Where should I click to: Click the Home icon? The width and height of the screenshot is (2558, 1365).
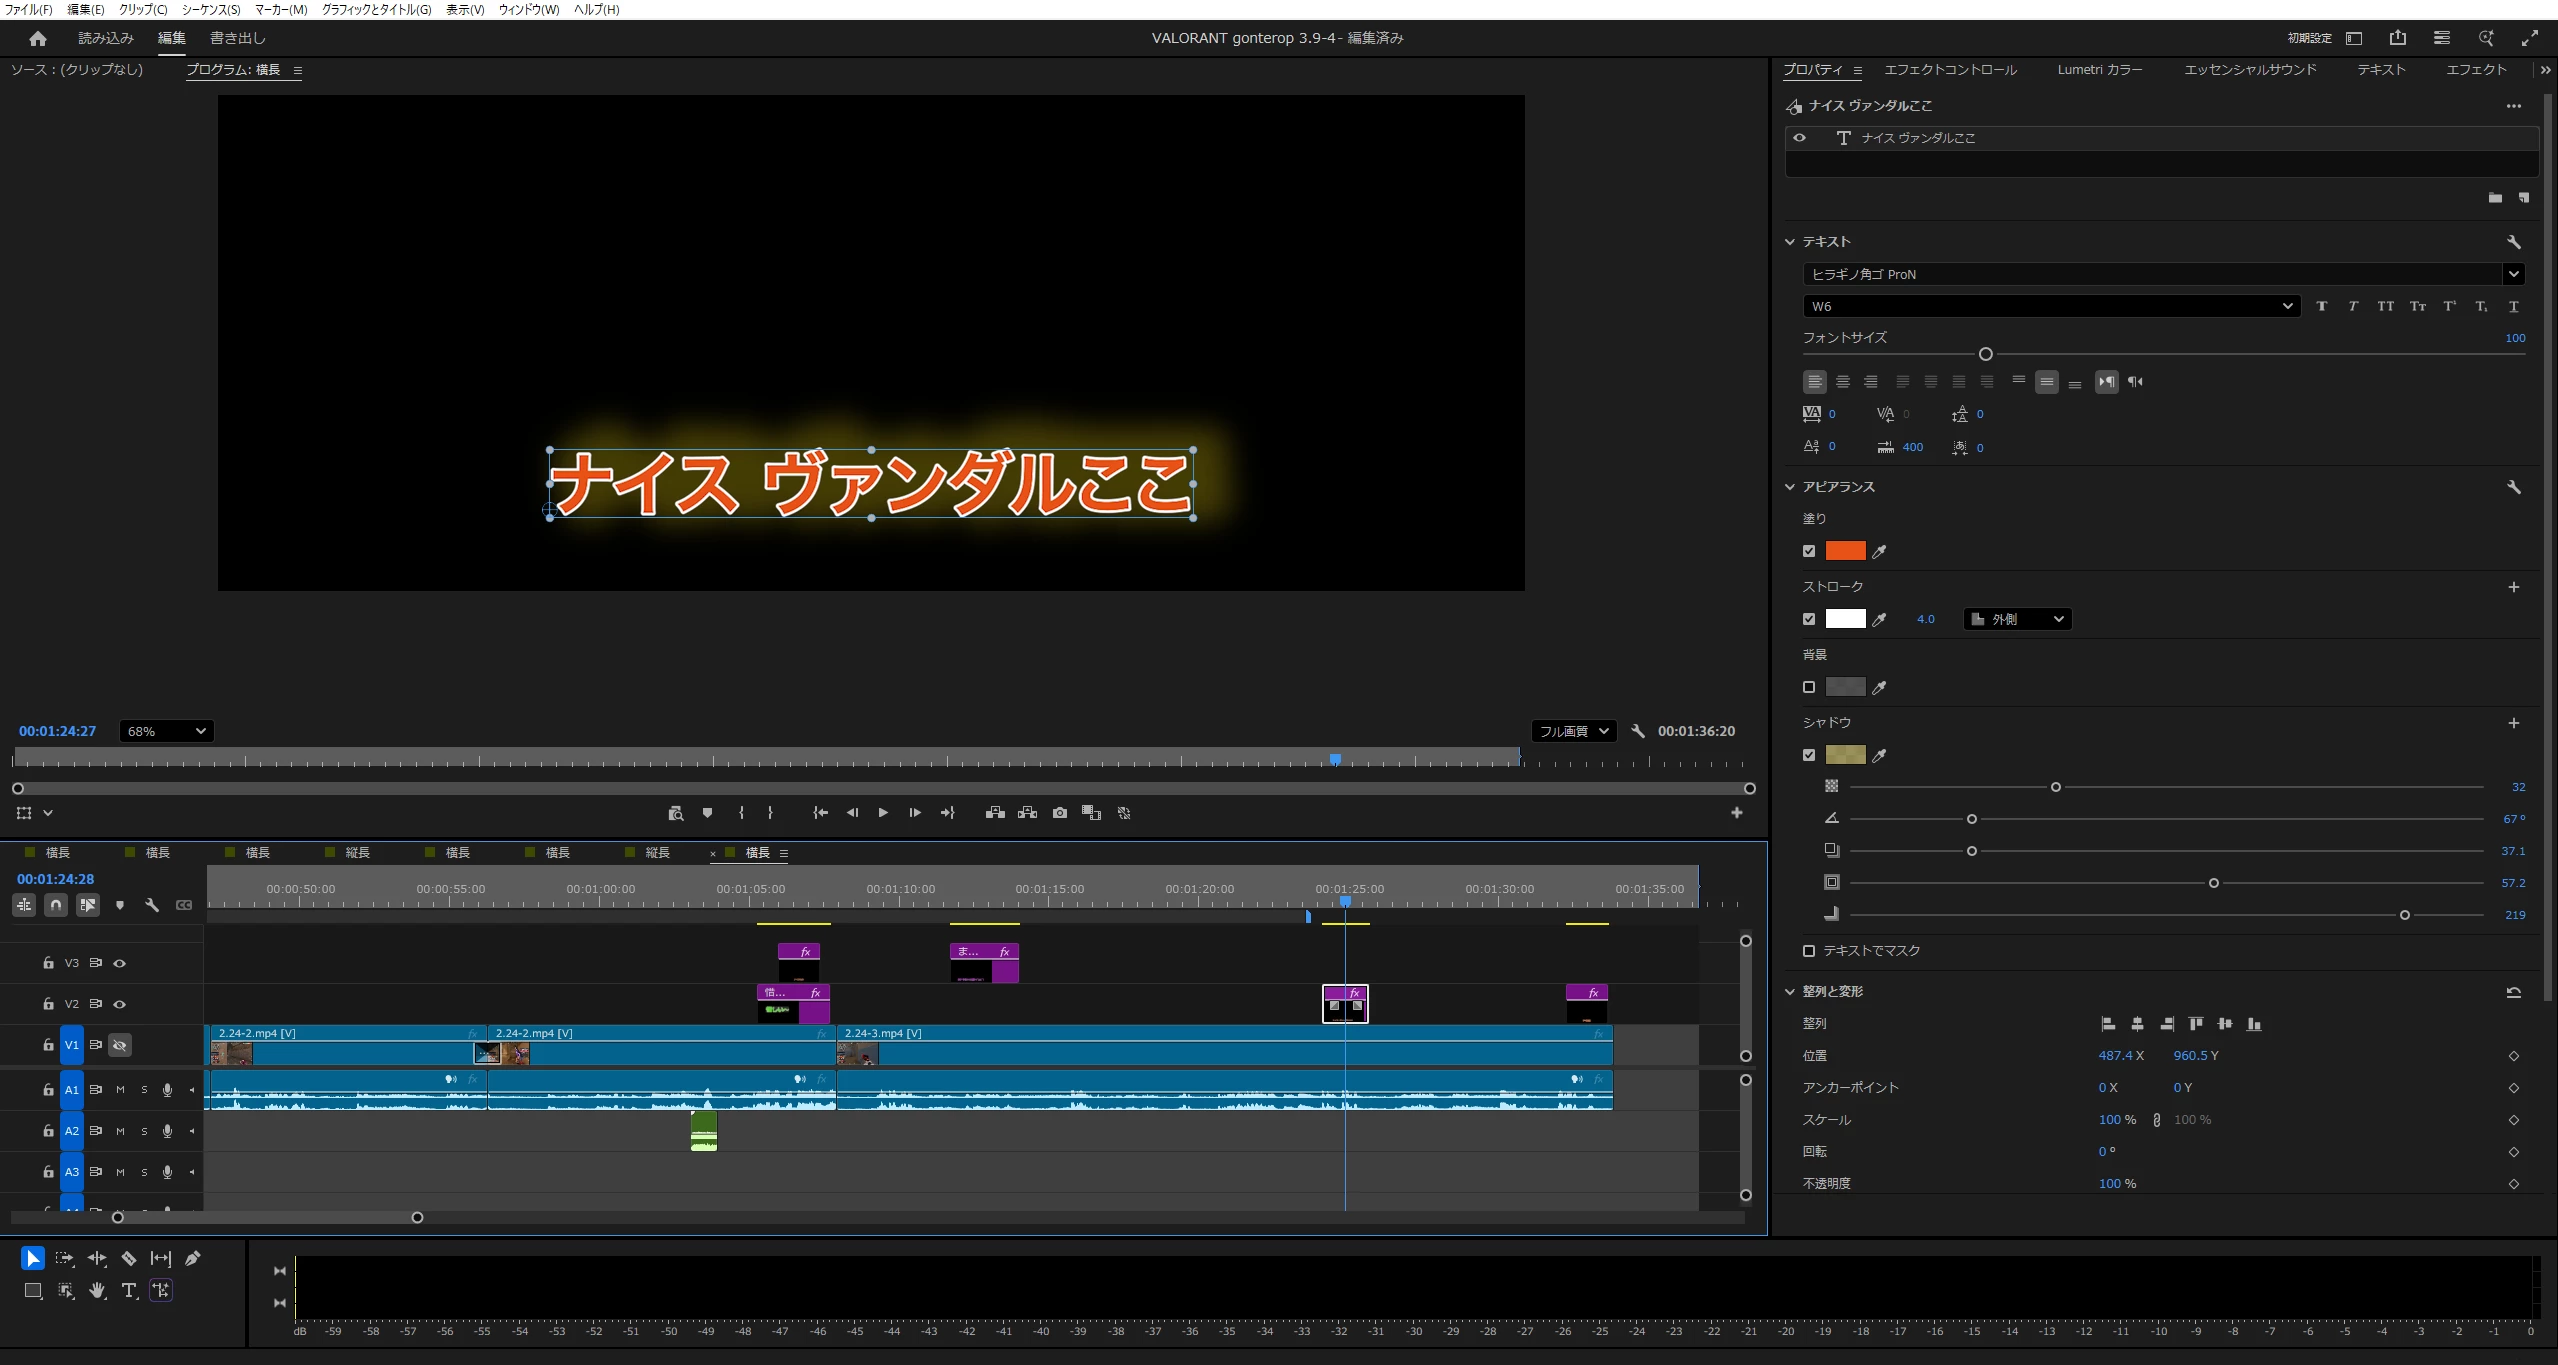[38, 38]
